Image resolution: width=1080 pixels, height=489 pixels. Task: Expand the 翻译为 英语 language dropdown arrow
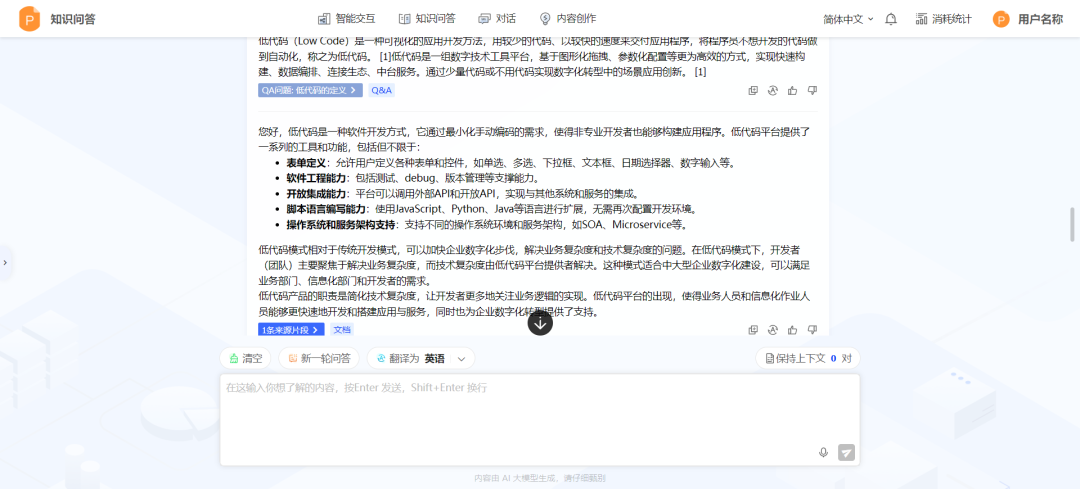(x=461, y=358)
